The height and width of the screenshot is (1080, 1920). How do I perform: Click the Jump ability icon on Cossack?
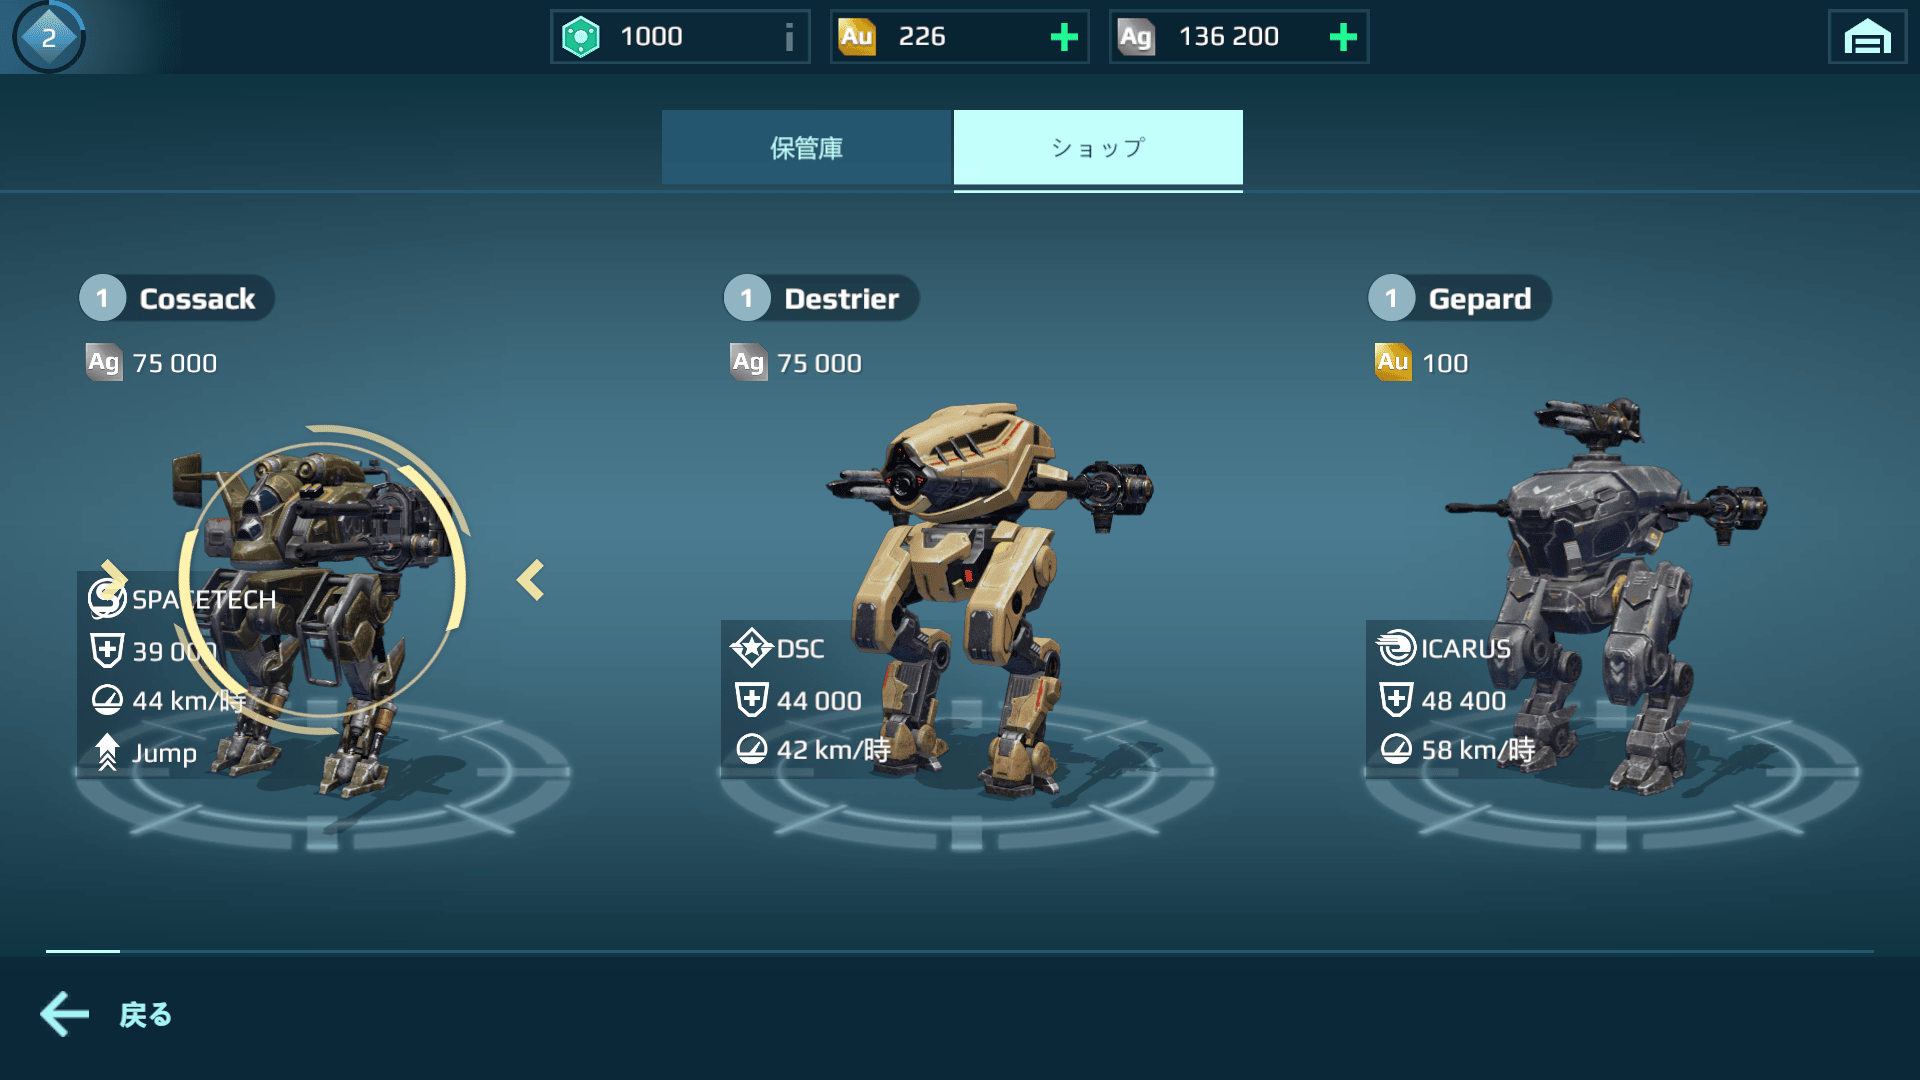click(107, 753)
